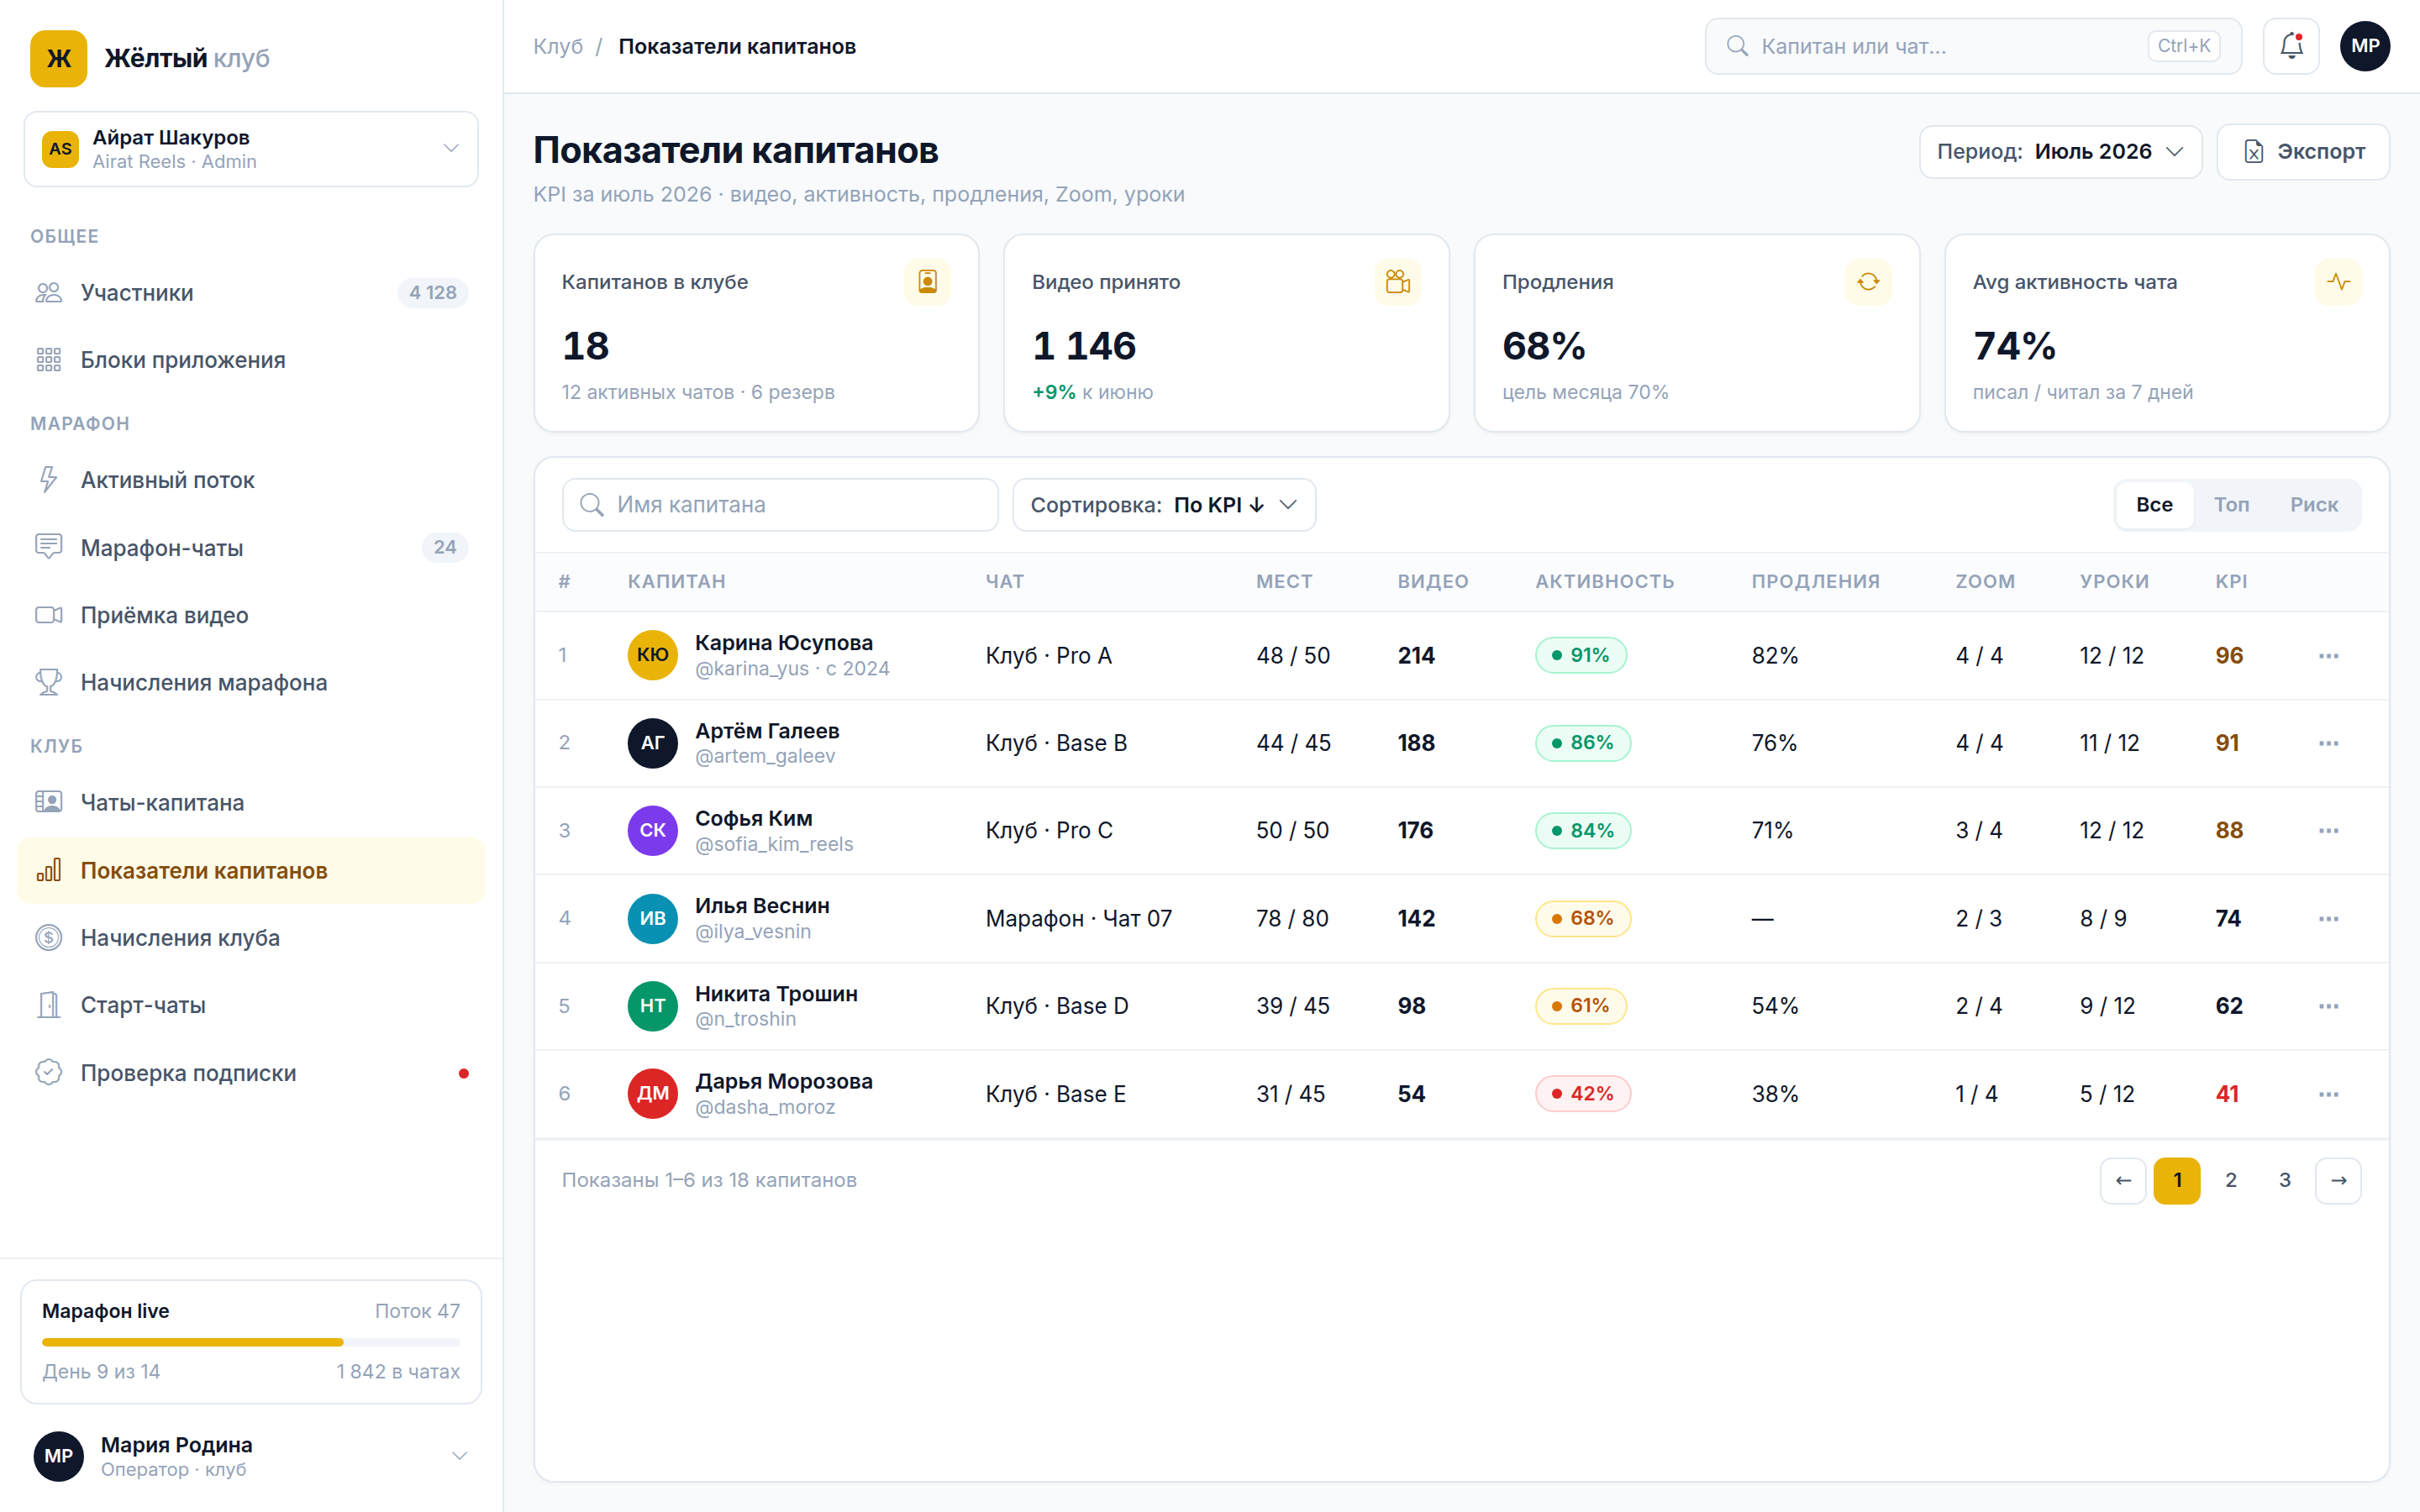This screenshot has width=2420, height=1512.
Task: Open Чаты-капитана in the sidebar
Action: click(x=251, y=803)
